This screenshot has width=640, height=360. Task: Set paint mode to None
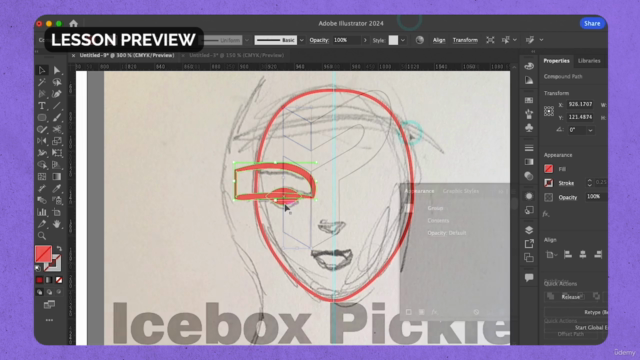(x=59, y=280)
